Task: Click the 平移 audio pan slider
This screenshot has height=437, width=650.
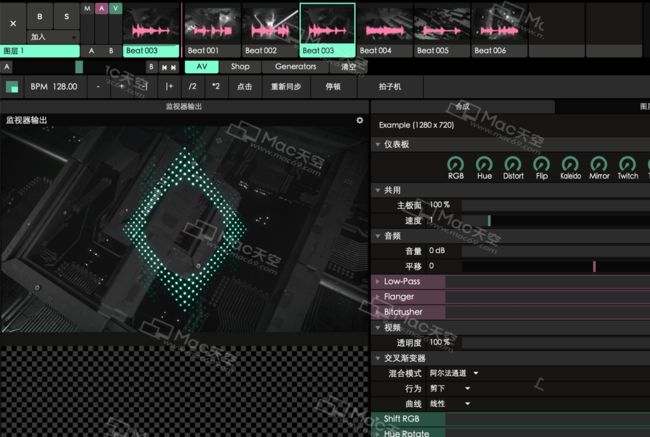Action: pyautogui.click(x=555, y=266)
